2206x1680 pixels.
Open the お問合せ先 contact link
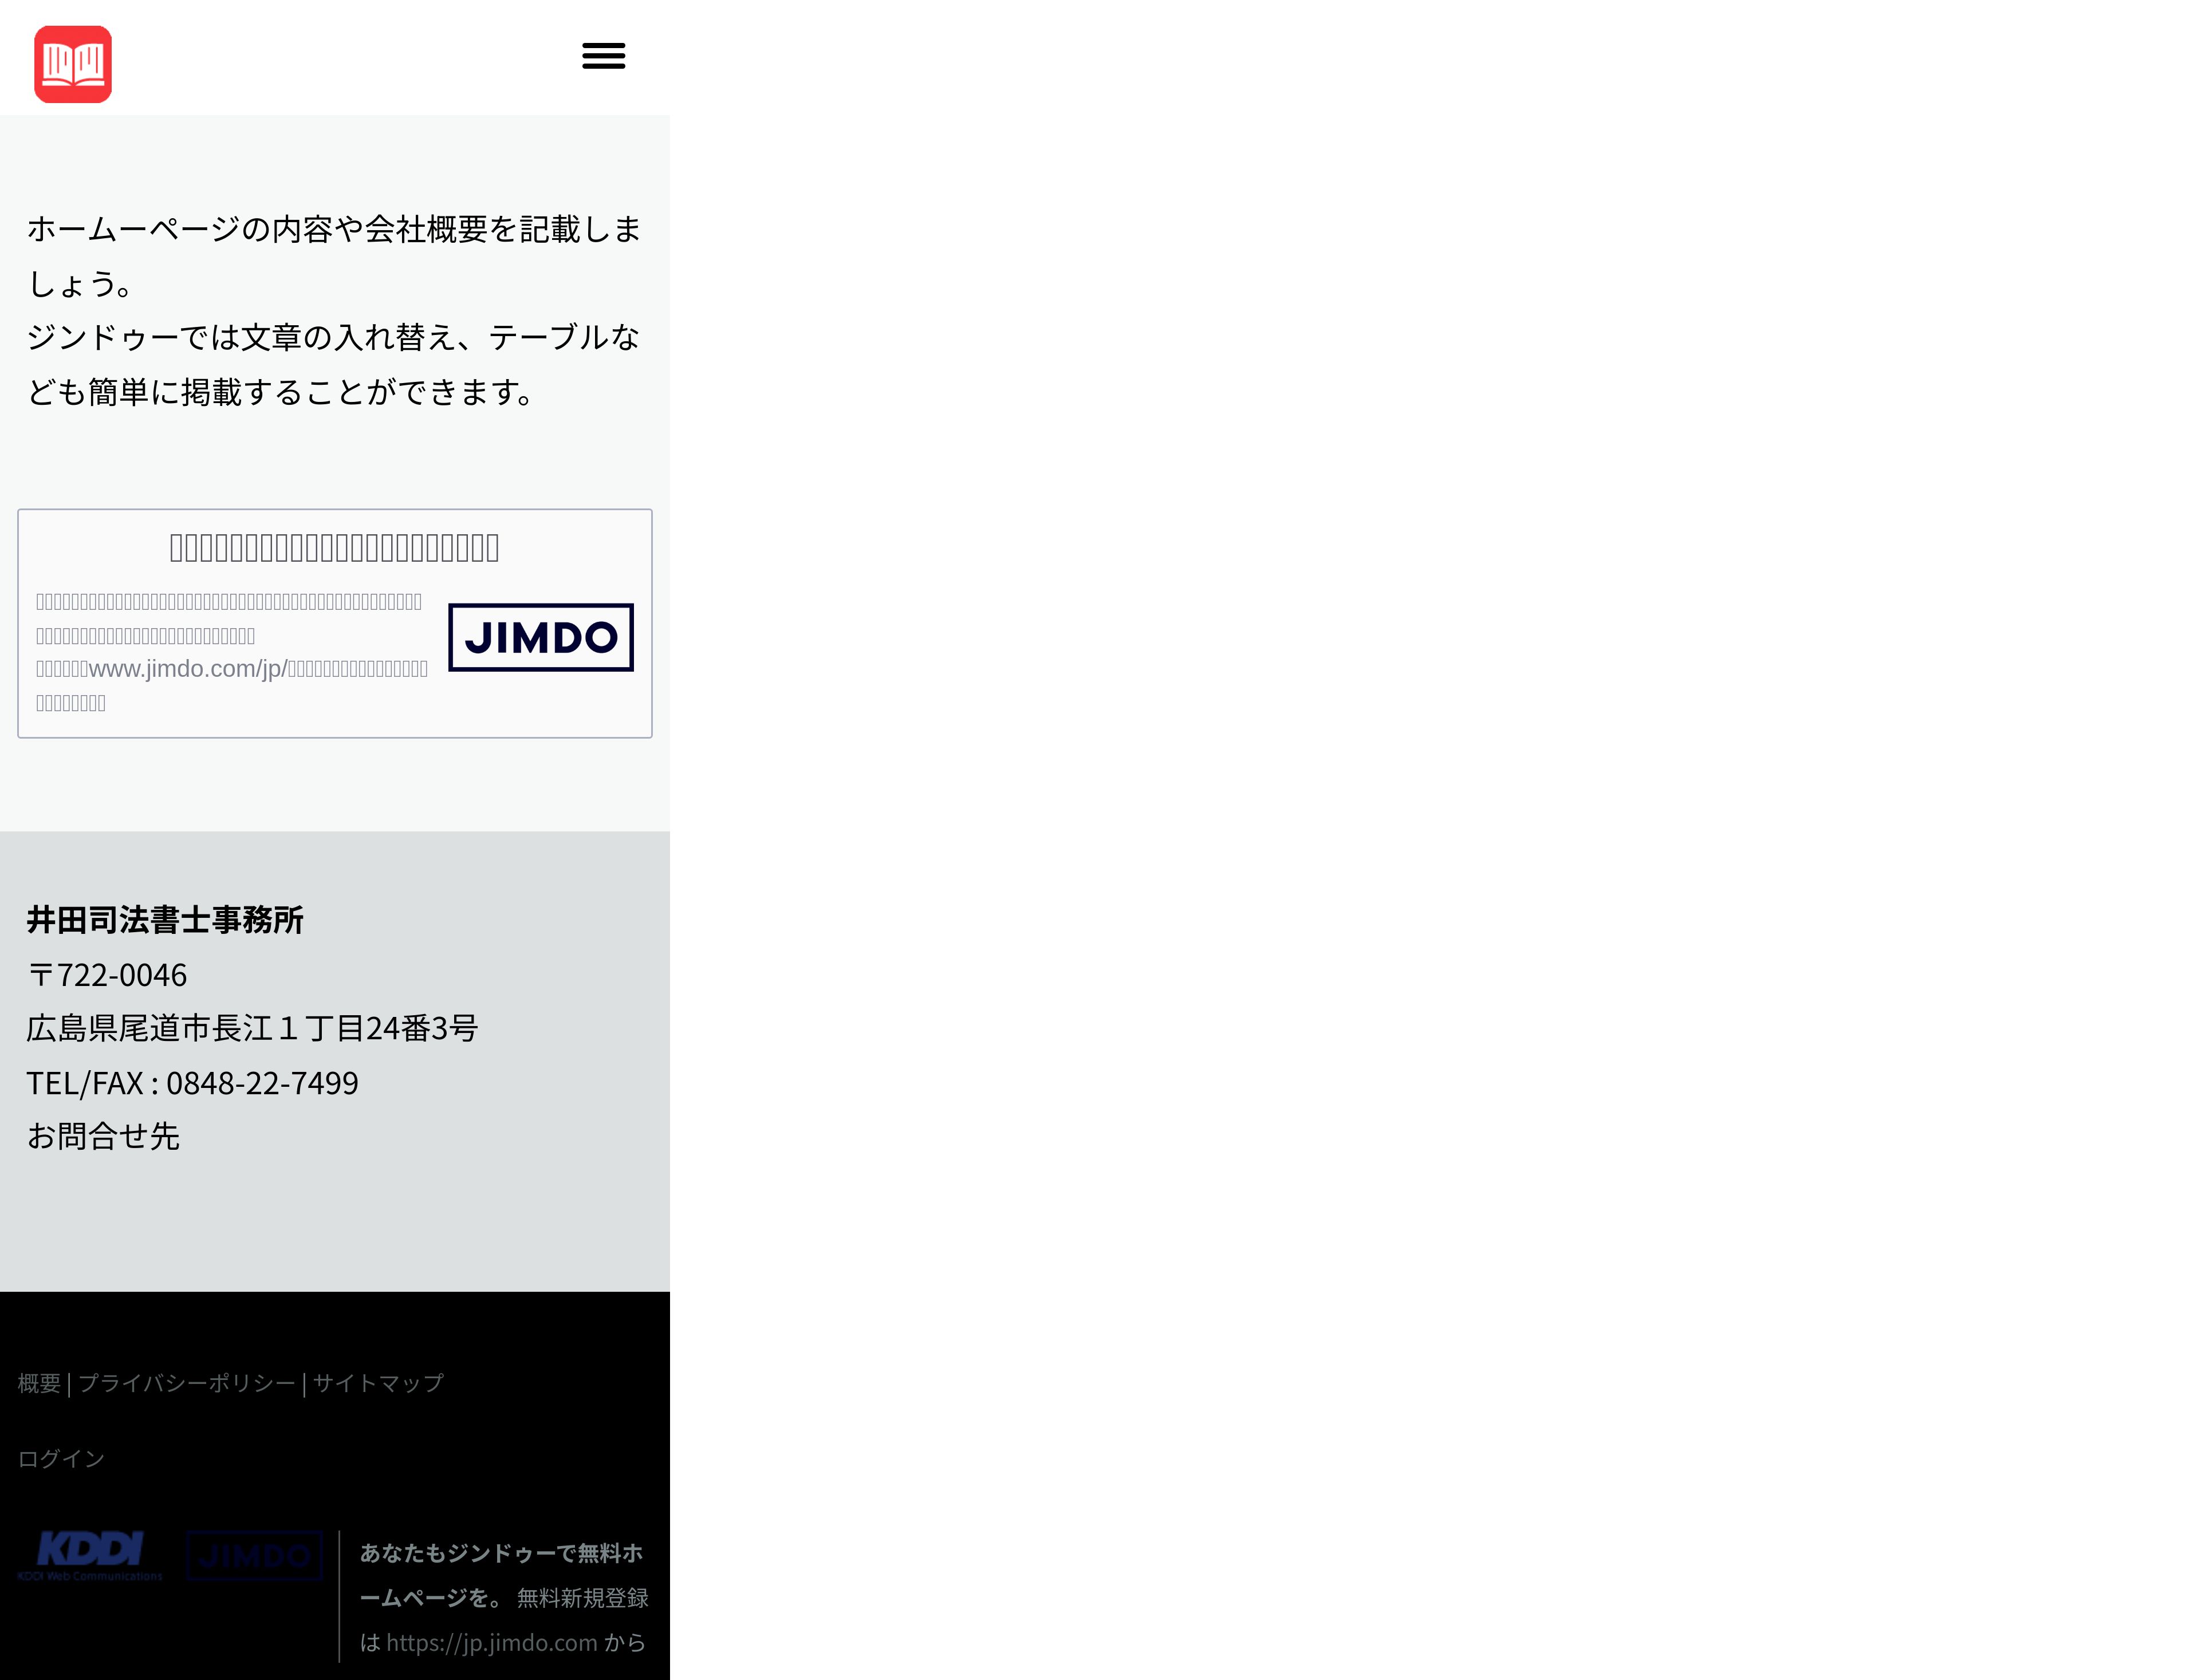pyautogui.click(x=103, y=1136)
